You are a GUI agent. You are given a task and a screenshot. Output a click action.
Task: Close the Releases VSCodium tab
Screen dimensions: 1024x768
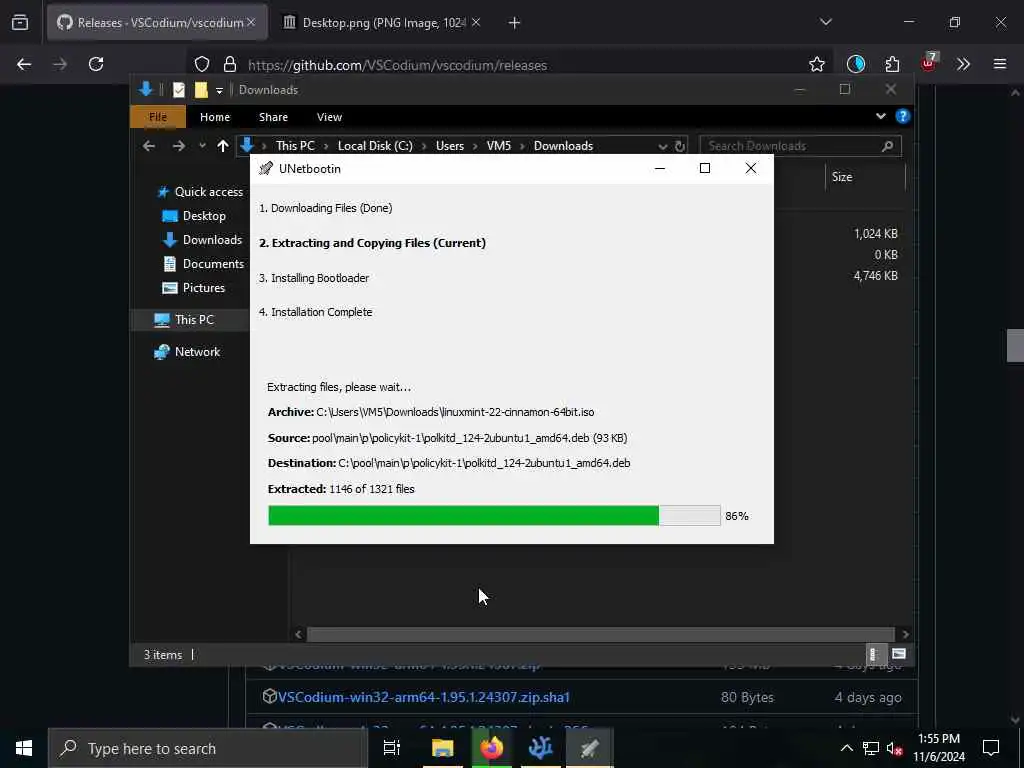click(x=251, y=22)
